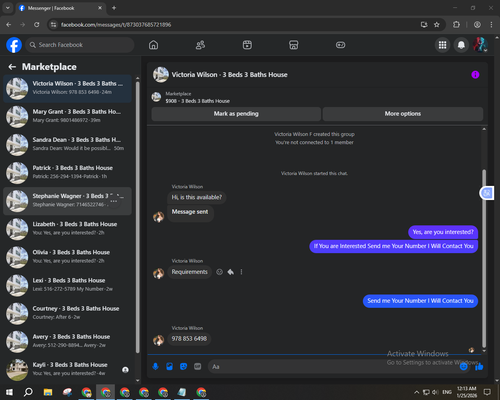Open a new browser tab
Screen dimensions: 500x400
114,8
